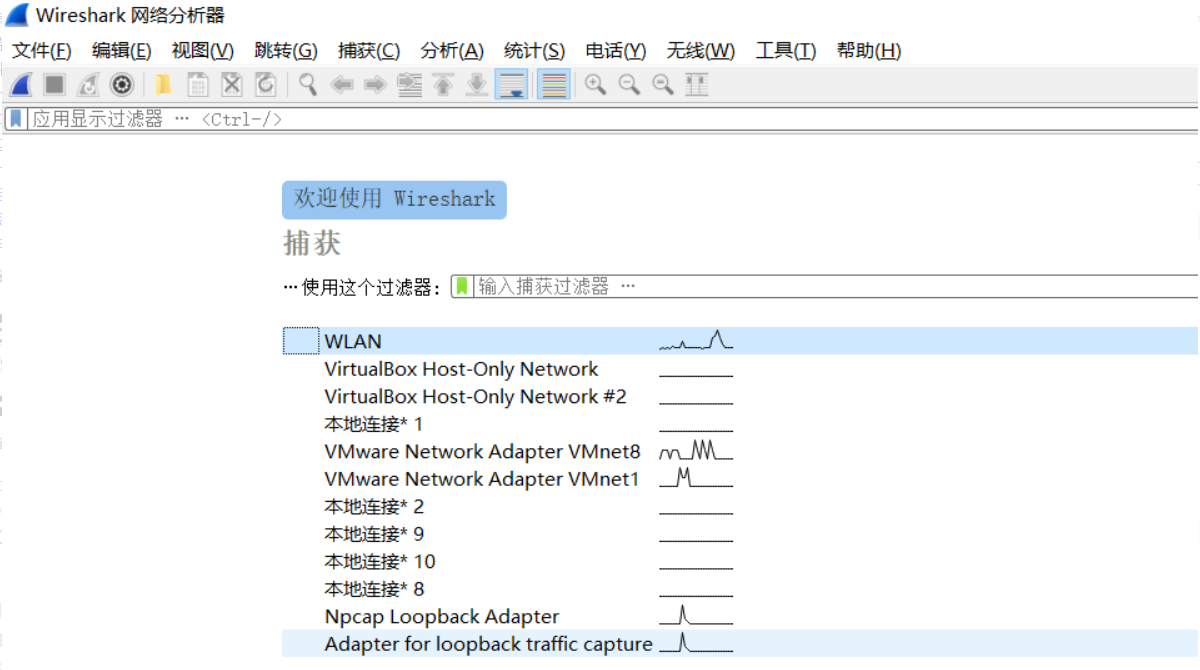
Task: Go back to previous packet arrow
Action: [x=342, y=85]
